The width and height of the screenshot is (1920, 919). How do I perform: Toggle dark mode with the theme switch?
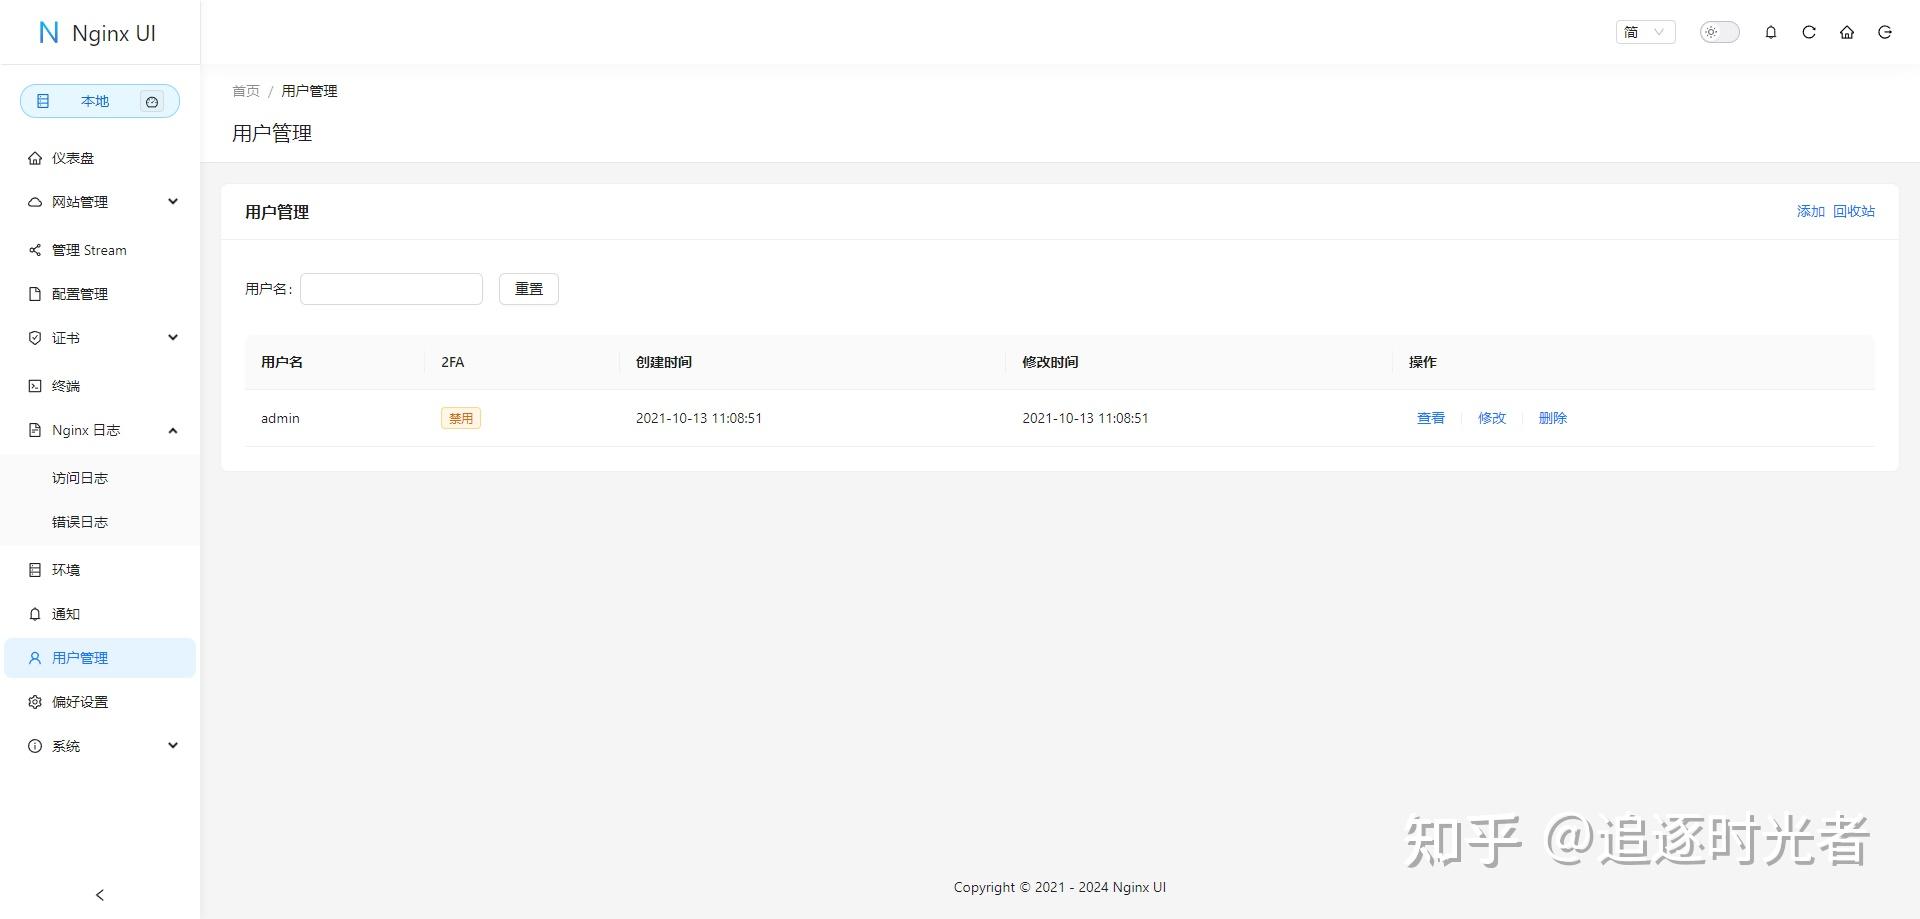tap(1718, 32)
